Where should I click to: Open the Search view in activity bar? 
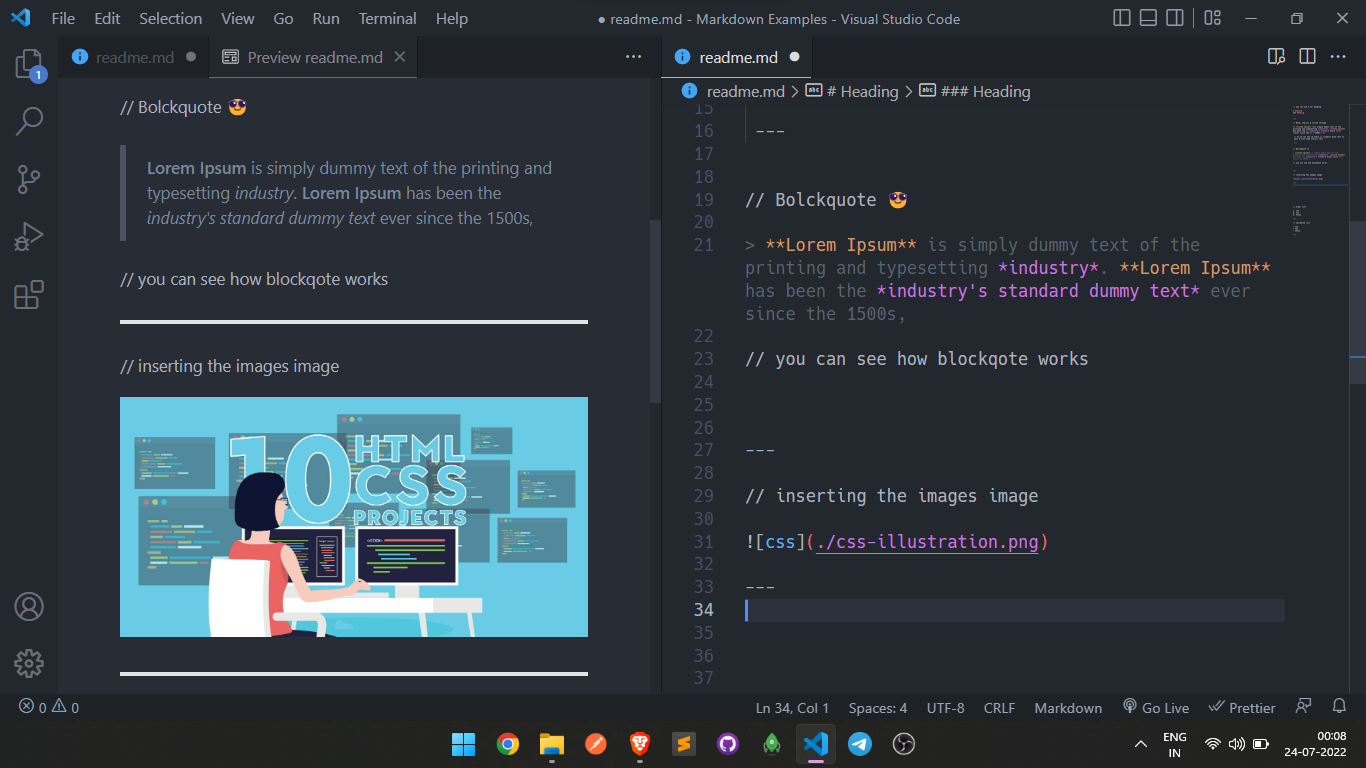(29, 122)
